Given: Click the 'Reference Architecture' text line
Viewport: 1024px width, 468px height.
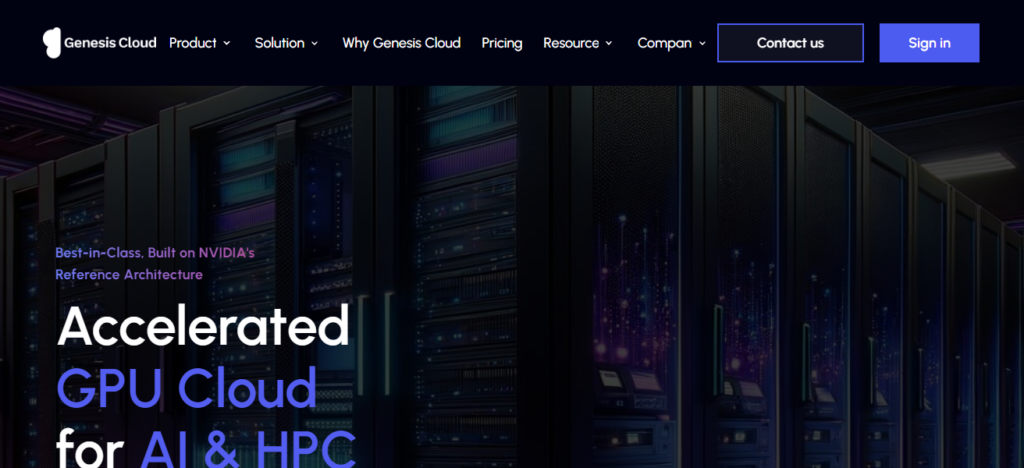Looking at the screenshot, I should pos(129,275).
